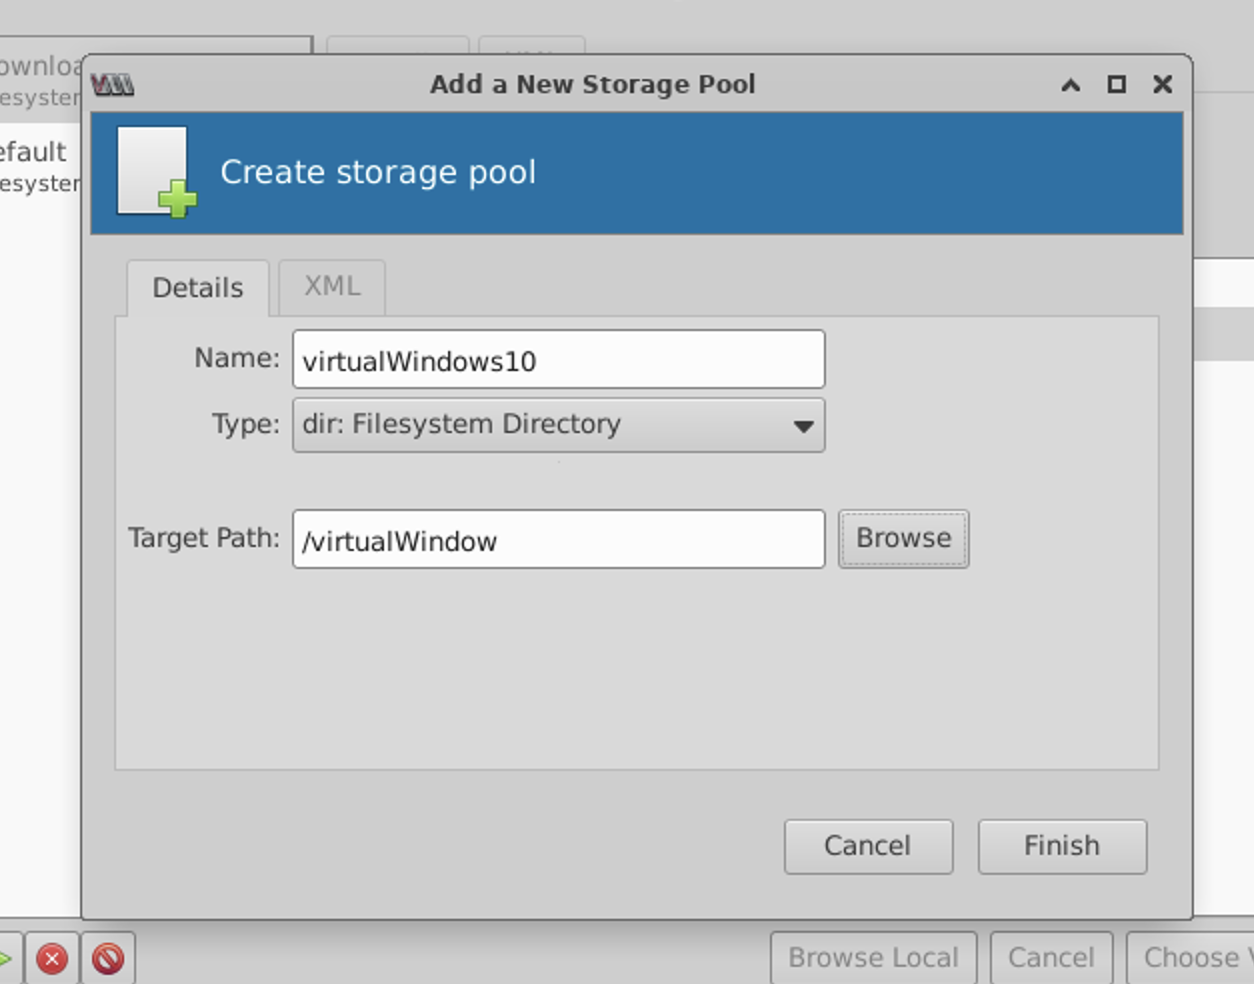This screenshot has width=1254, height=984.
Task: Click the red stop pool icon at bottom left
Action: pyautogui.click(x=52, y=959)
